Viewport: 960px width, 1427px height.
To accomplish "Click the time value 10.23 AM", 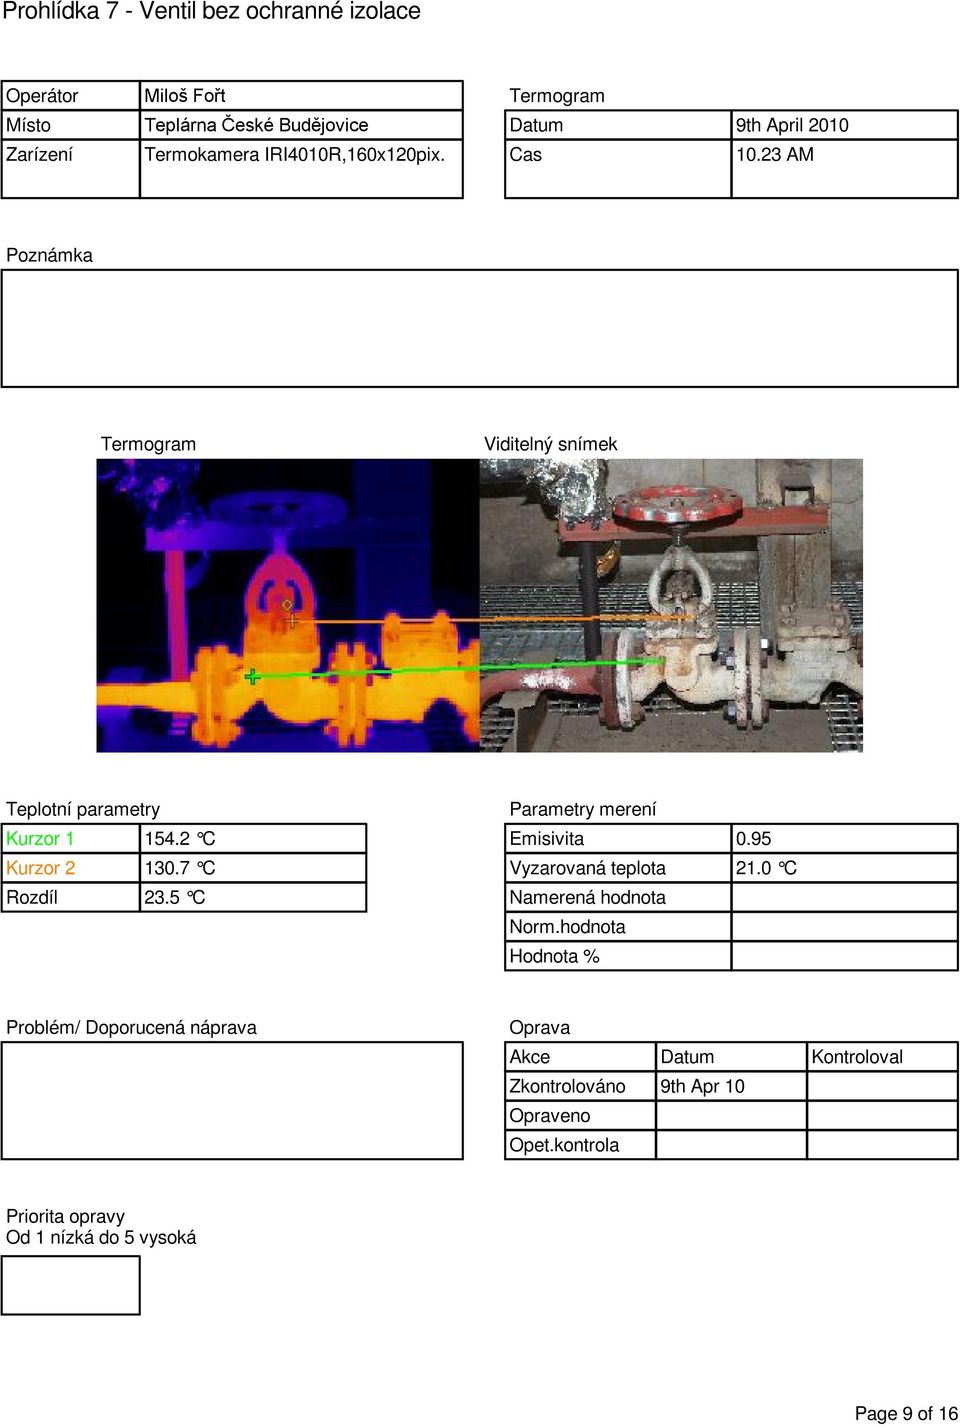I will [x=775, y=155].
